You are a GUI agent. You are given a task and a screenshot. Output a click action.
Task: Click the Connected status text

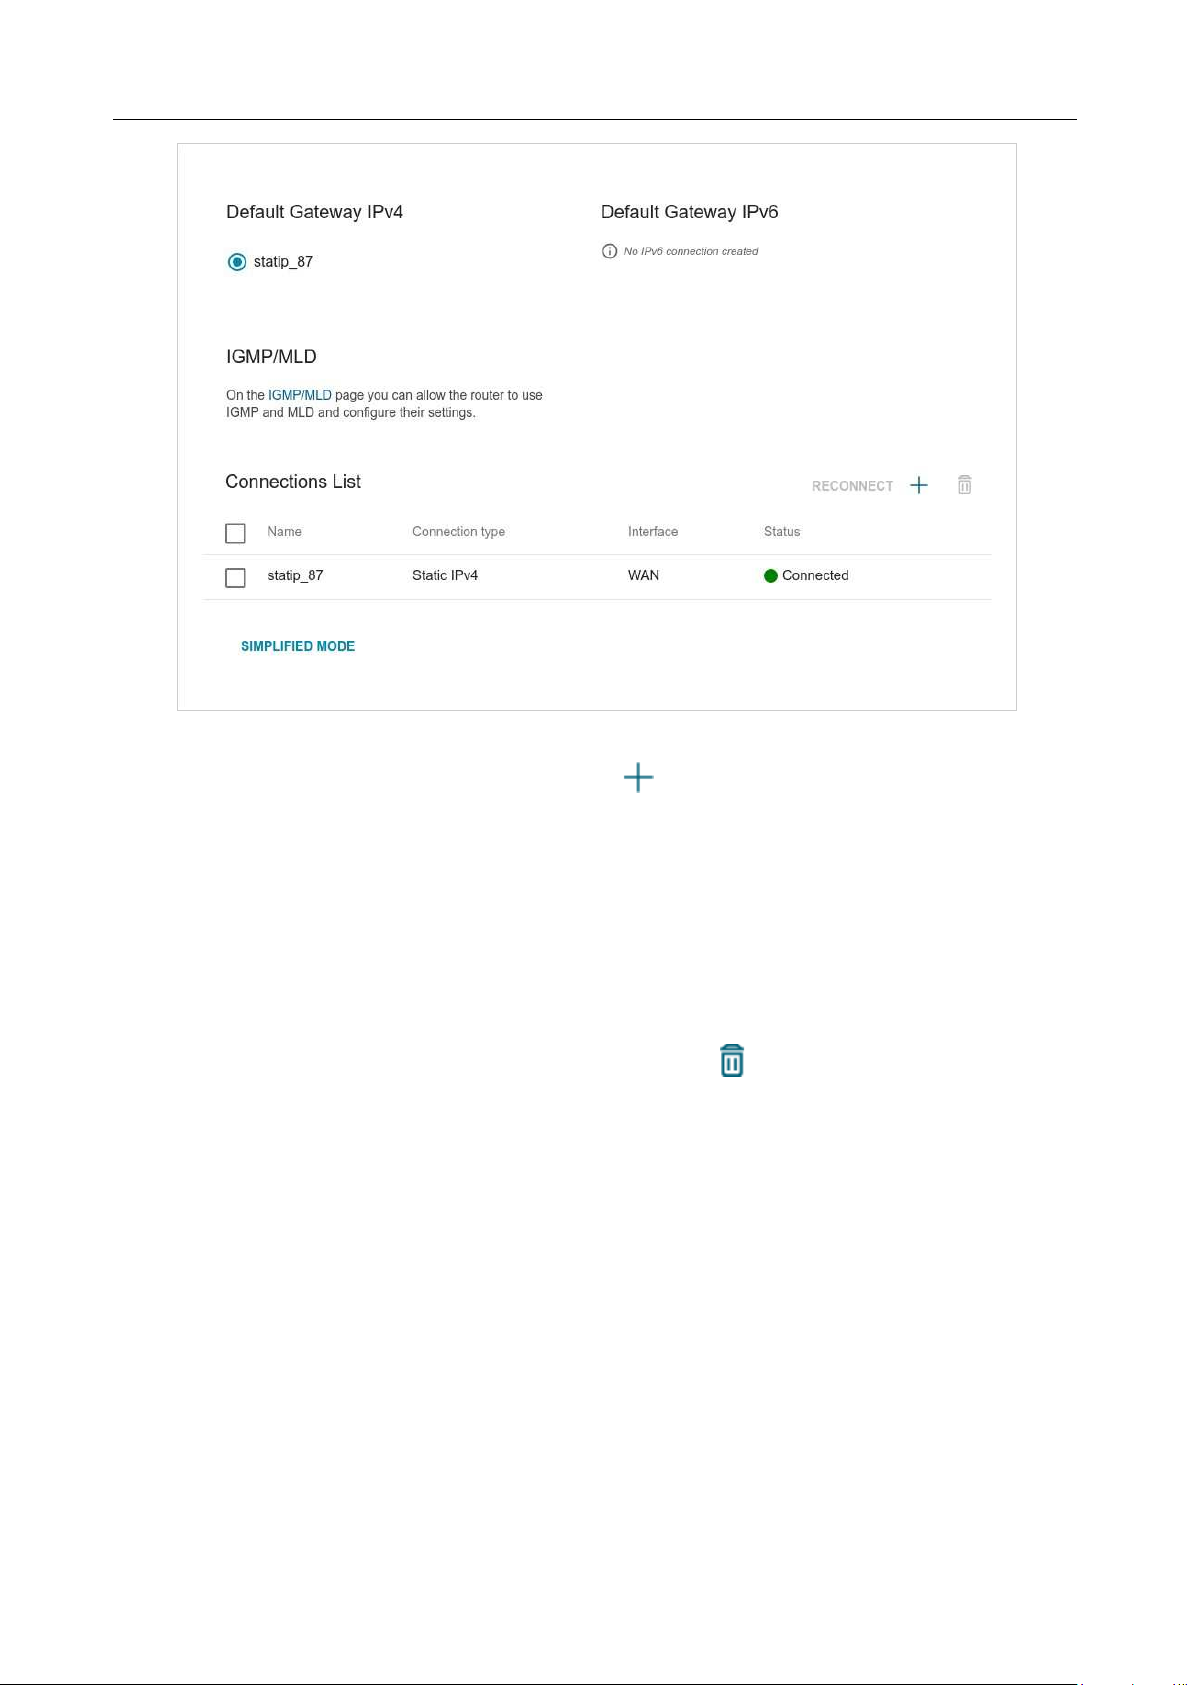coord(815,575)
